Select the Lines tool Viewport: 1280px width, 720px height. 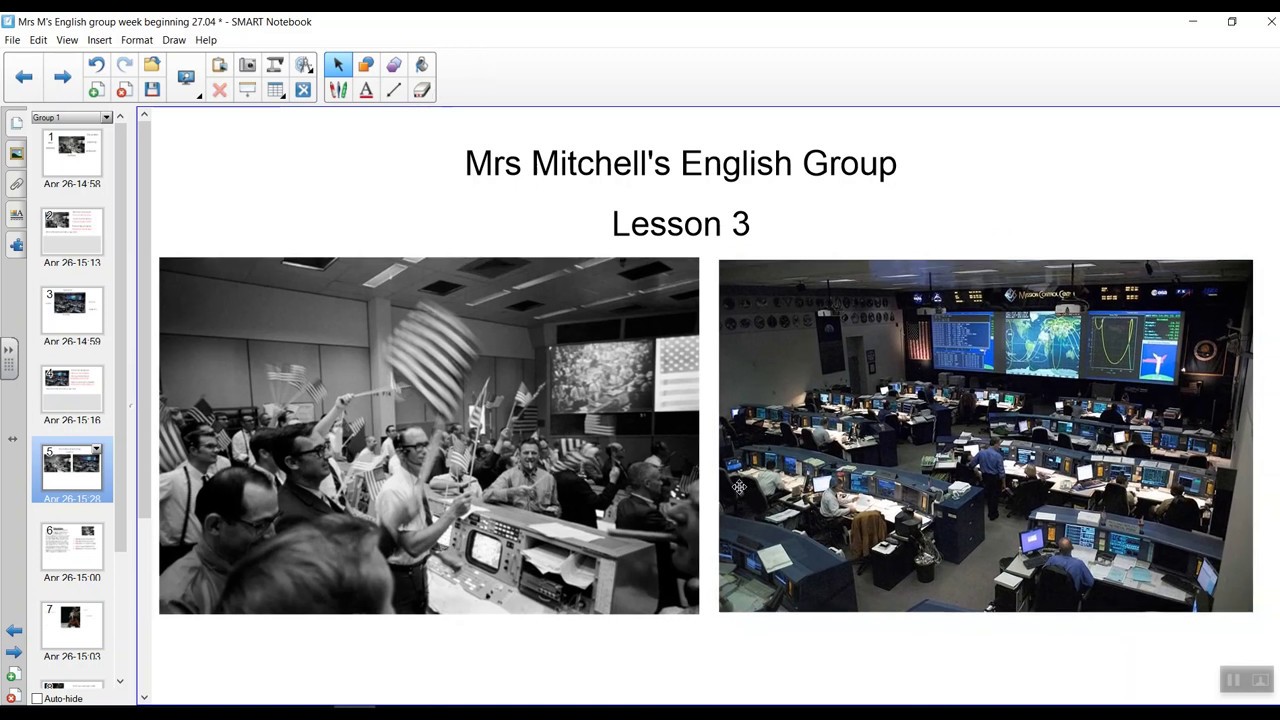point(394,90)
